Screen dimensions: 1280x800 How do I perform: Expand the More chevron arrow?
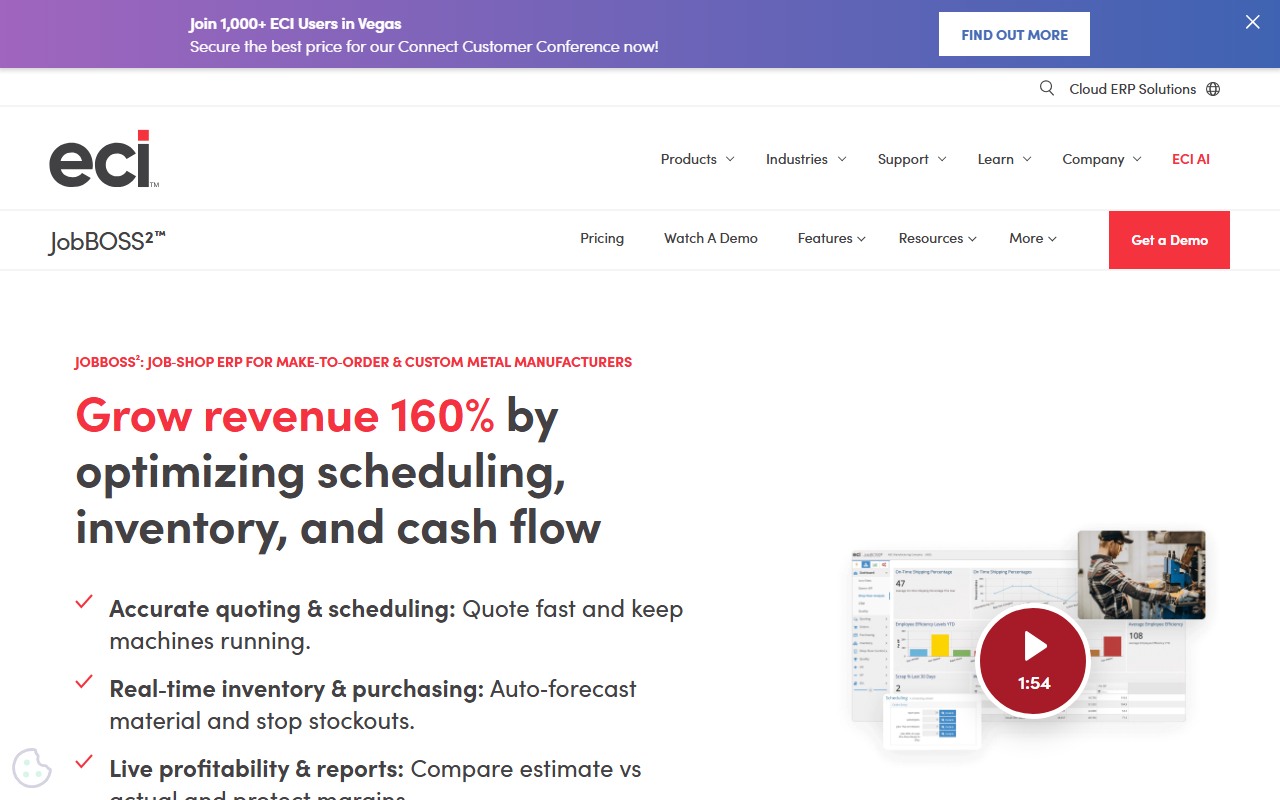[x=1052, y=239]
